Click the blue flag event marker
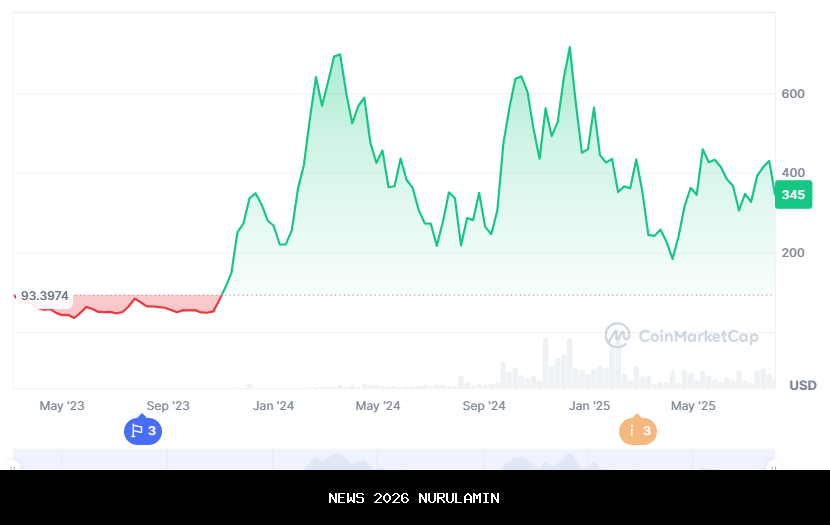 [142, 431]
